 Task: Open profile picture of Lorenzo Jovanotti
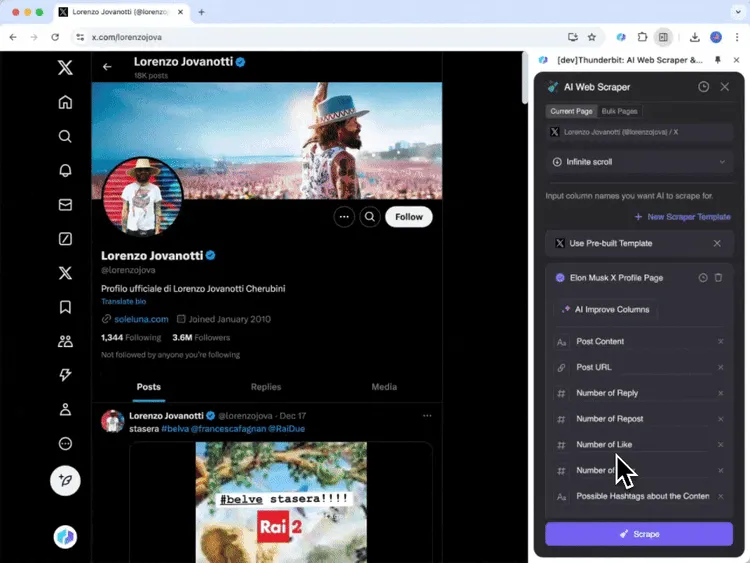click(x=142, y=197)
